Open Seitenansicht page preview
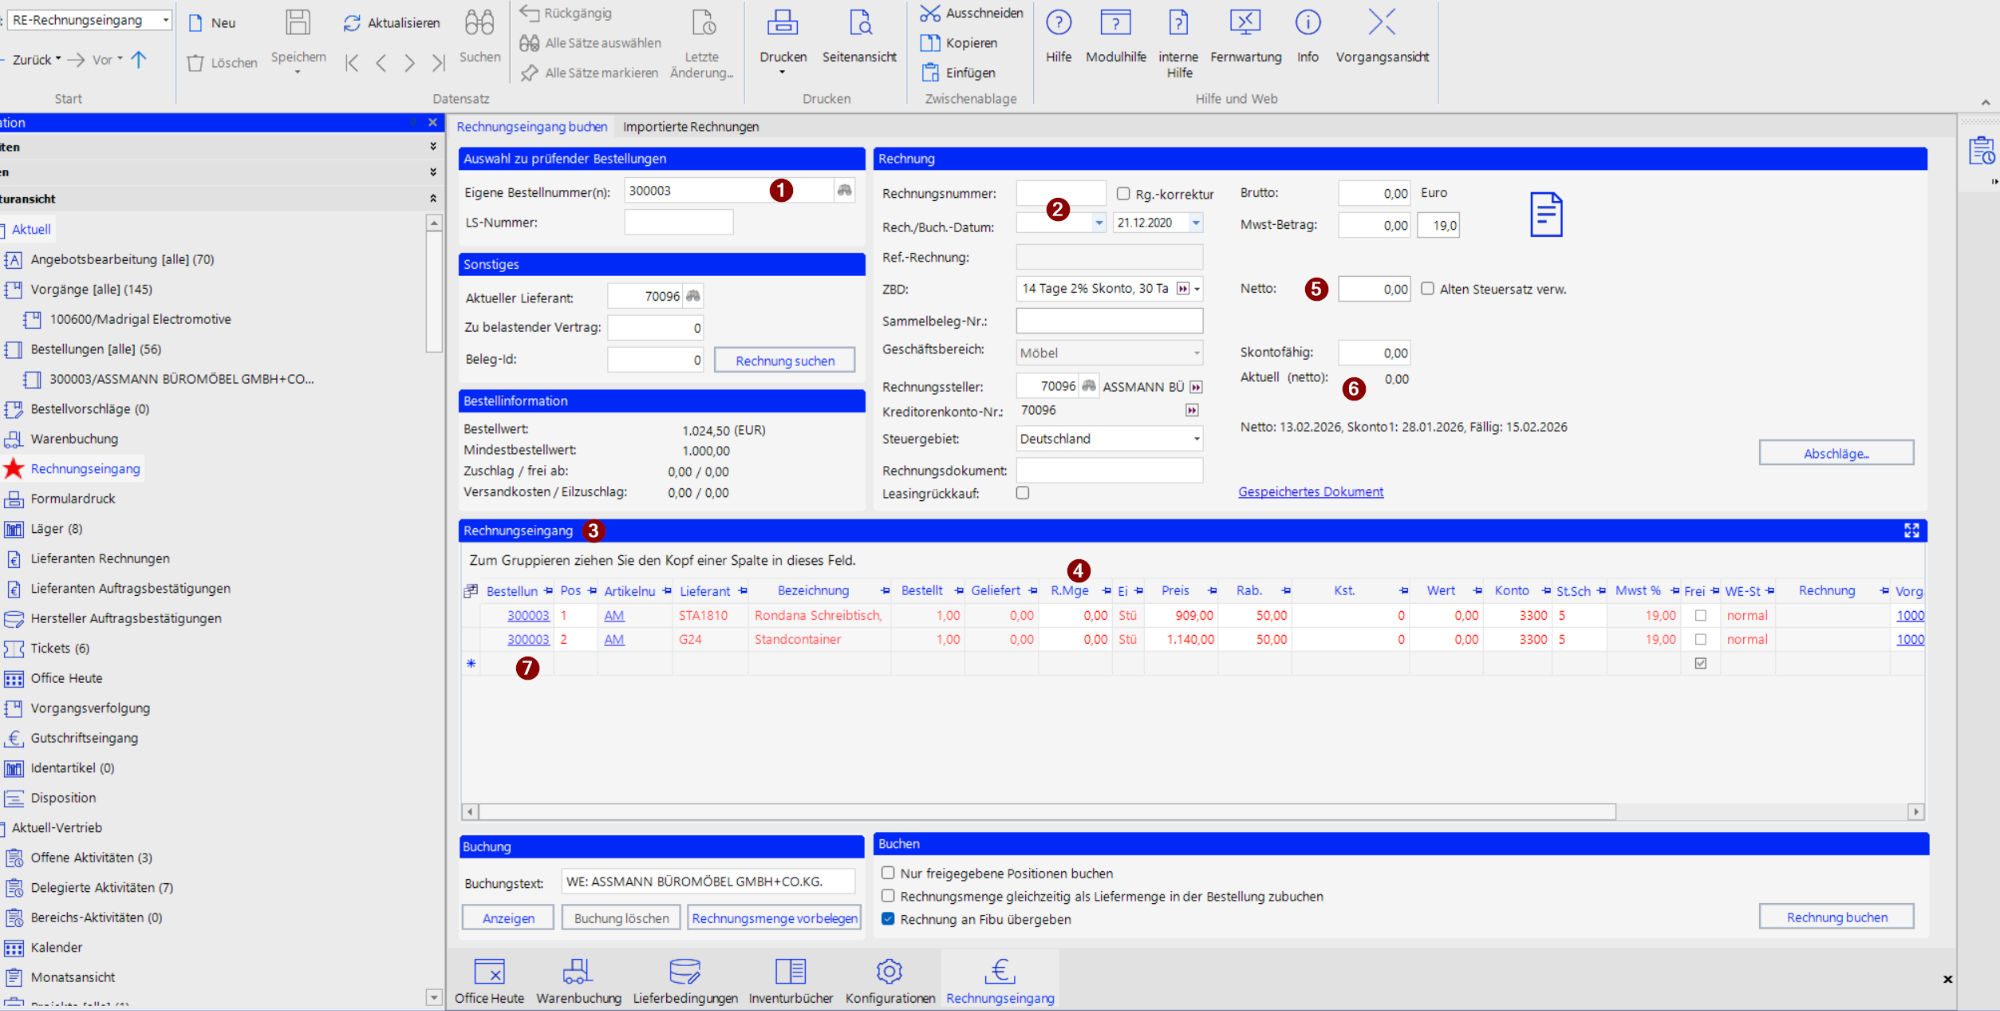This screenshot has width=2000, height=1011. 859,24
